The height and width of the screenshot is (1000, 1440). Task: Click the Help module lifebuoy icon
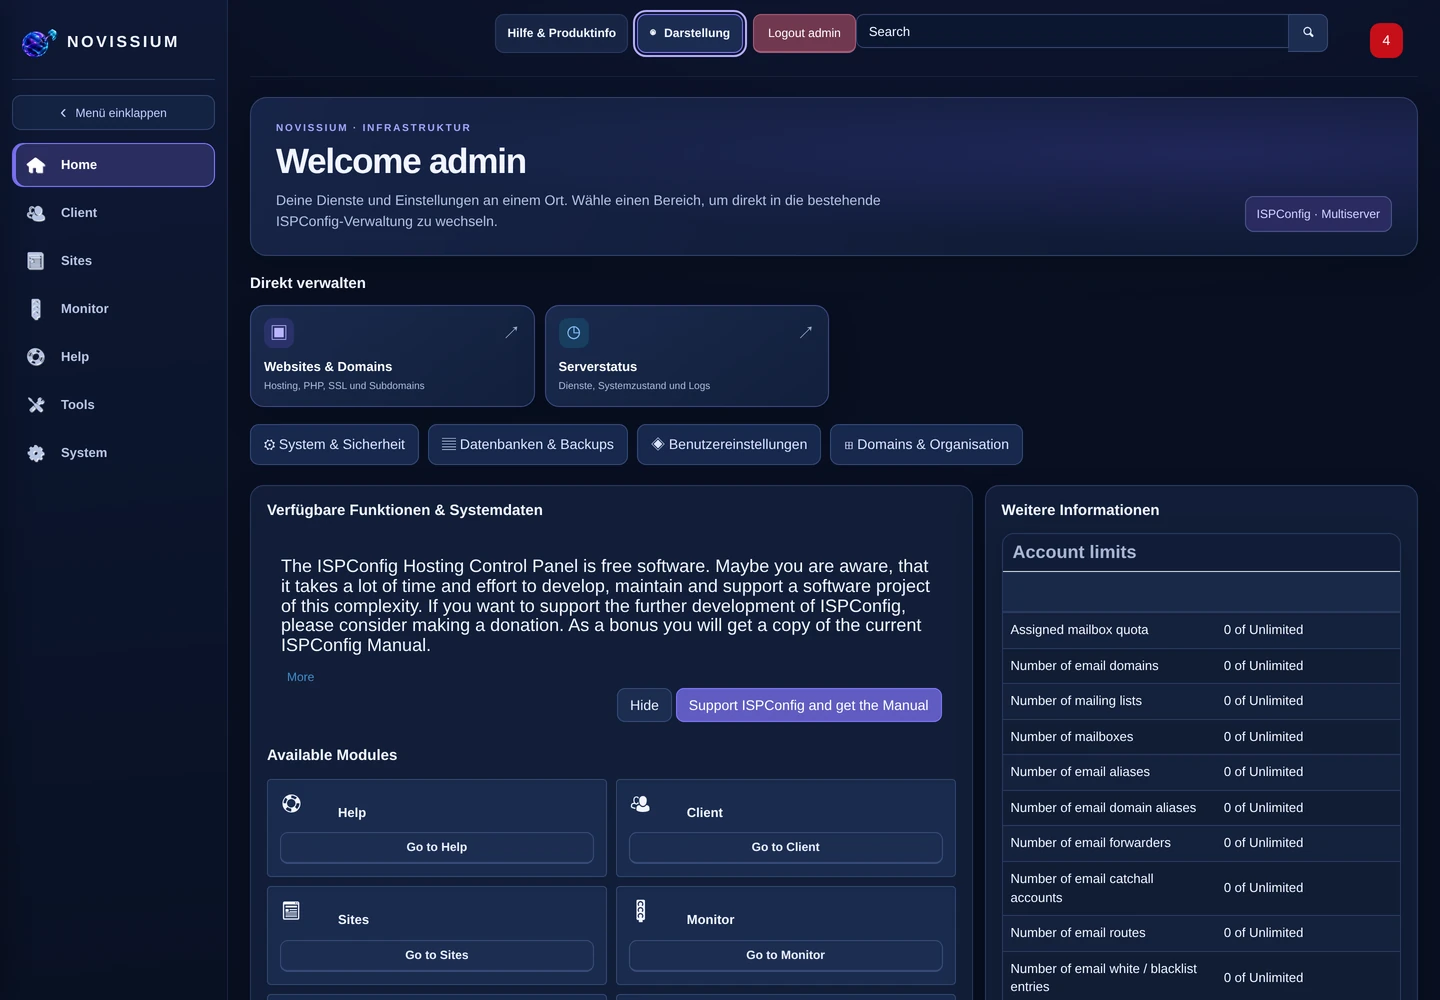(291, 803)
